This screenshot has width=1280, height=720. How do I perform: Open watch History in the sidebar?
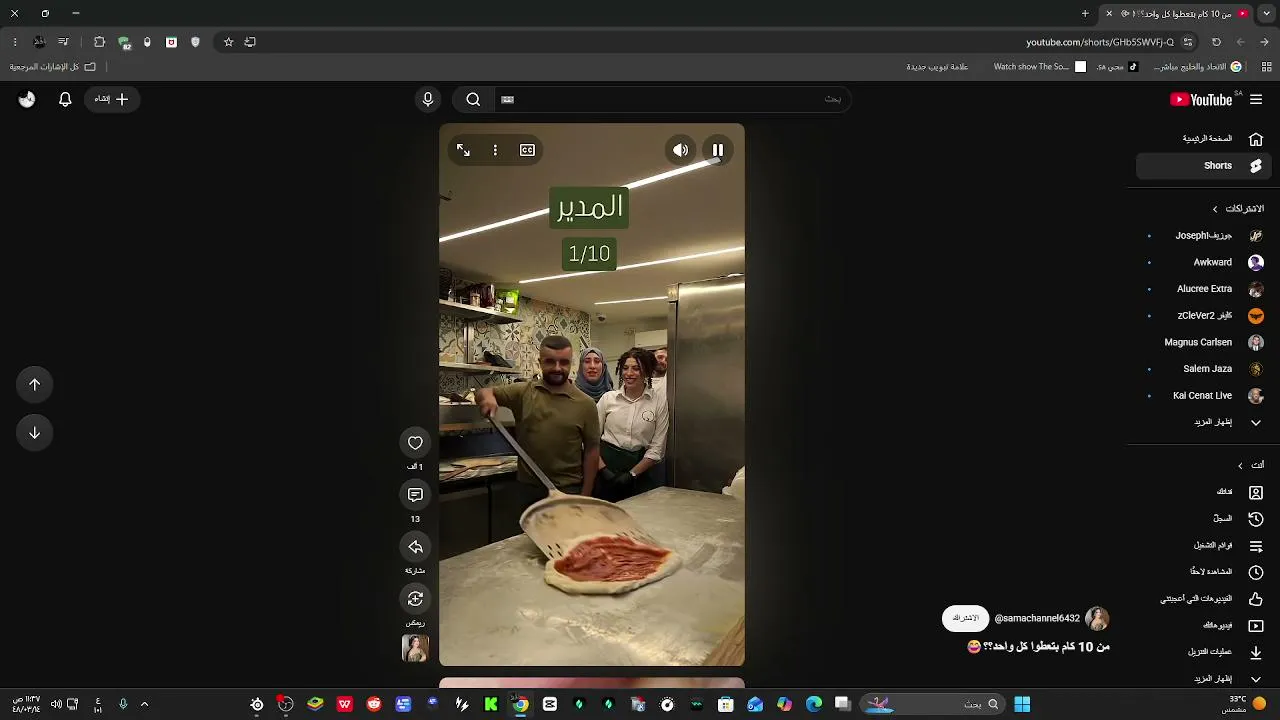click(x=1204, y=519)
